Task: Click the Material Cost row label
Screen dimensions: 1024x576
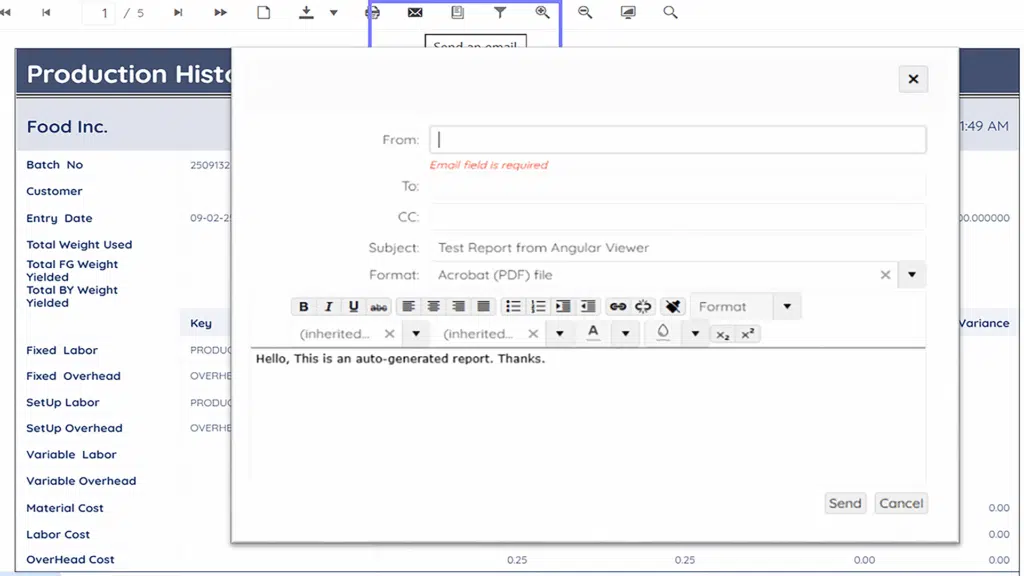Action: point(65,507)
